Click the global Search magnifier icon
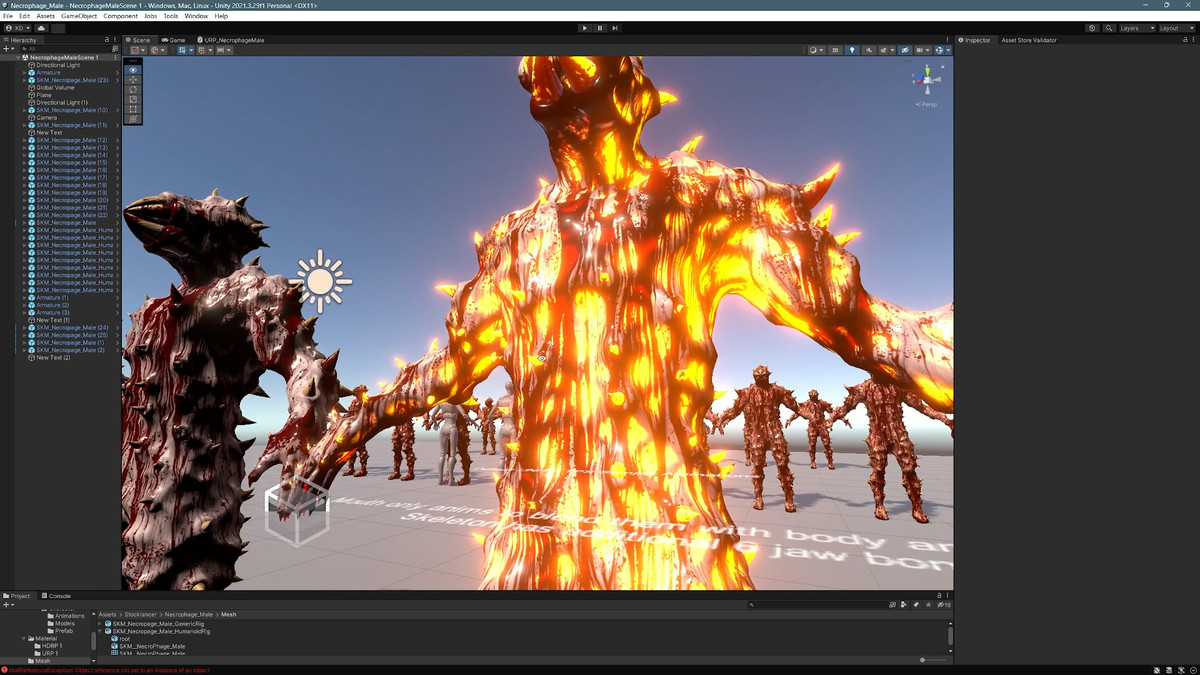This screenshot has width=1200, height=675. (x=1109, y=28)
